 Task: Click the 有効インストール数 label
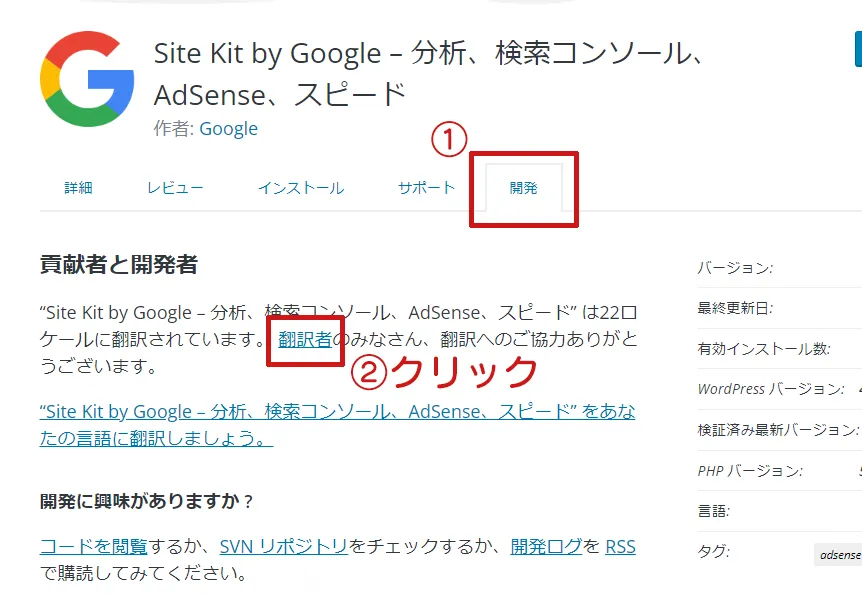pos(764,349)
